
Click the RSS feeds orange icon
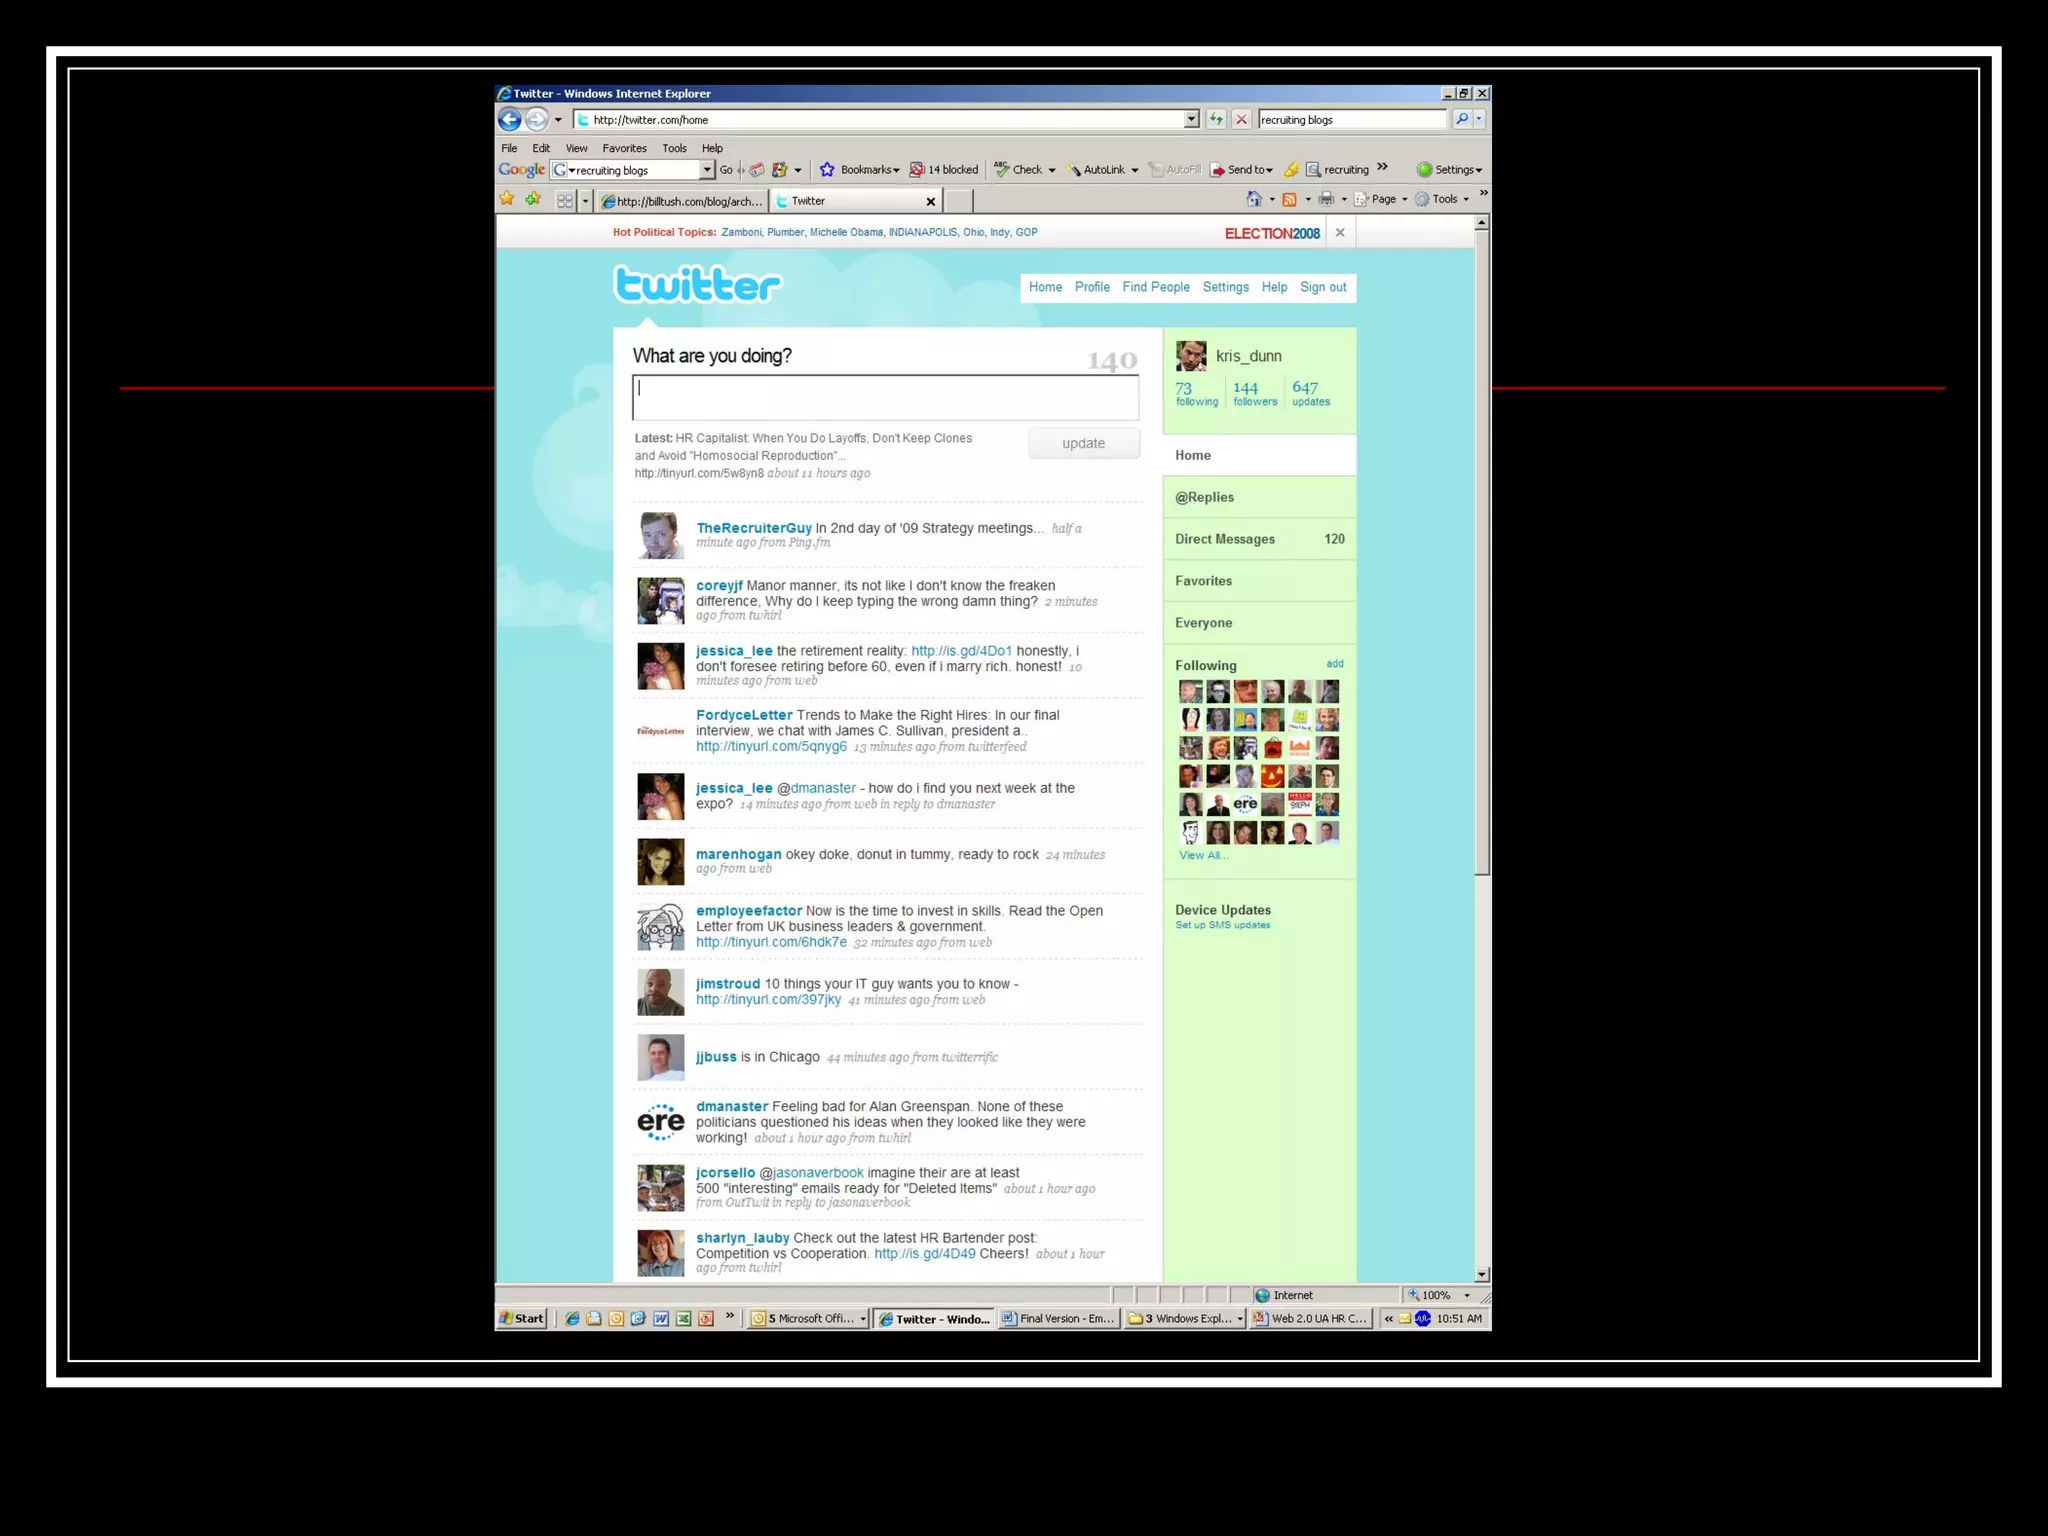(1290, 199)
